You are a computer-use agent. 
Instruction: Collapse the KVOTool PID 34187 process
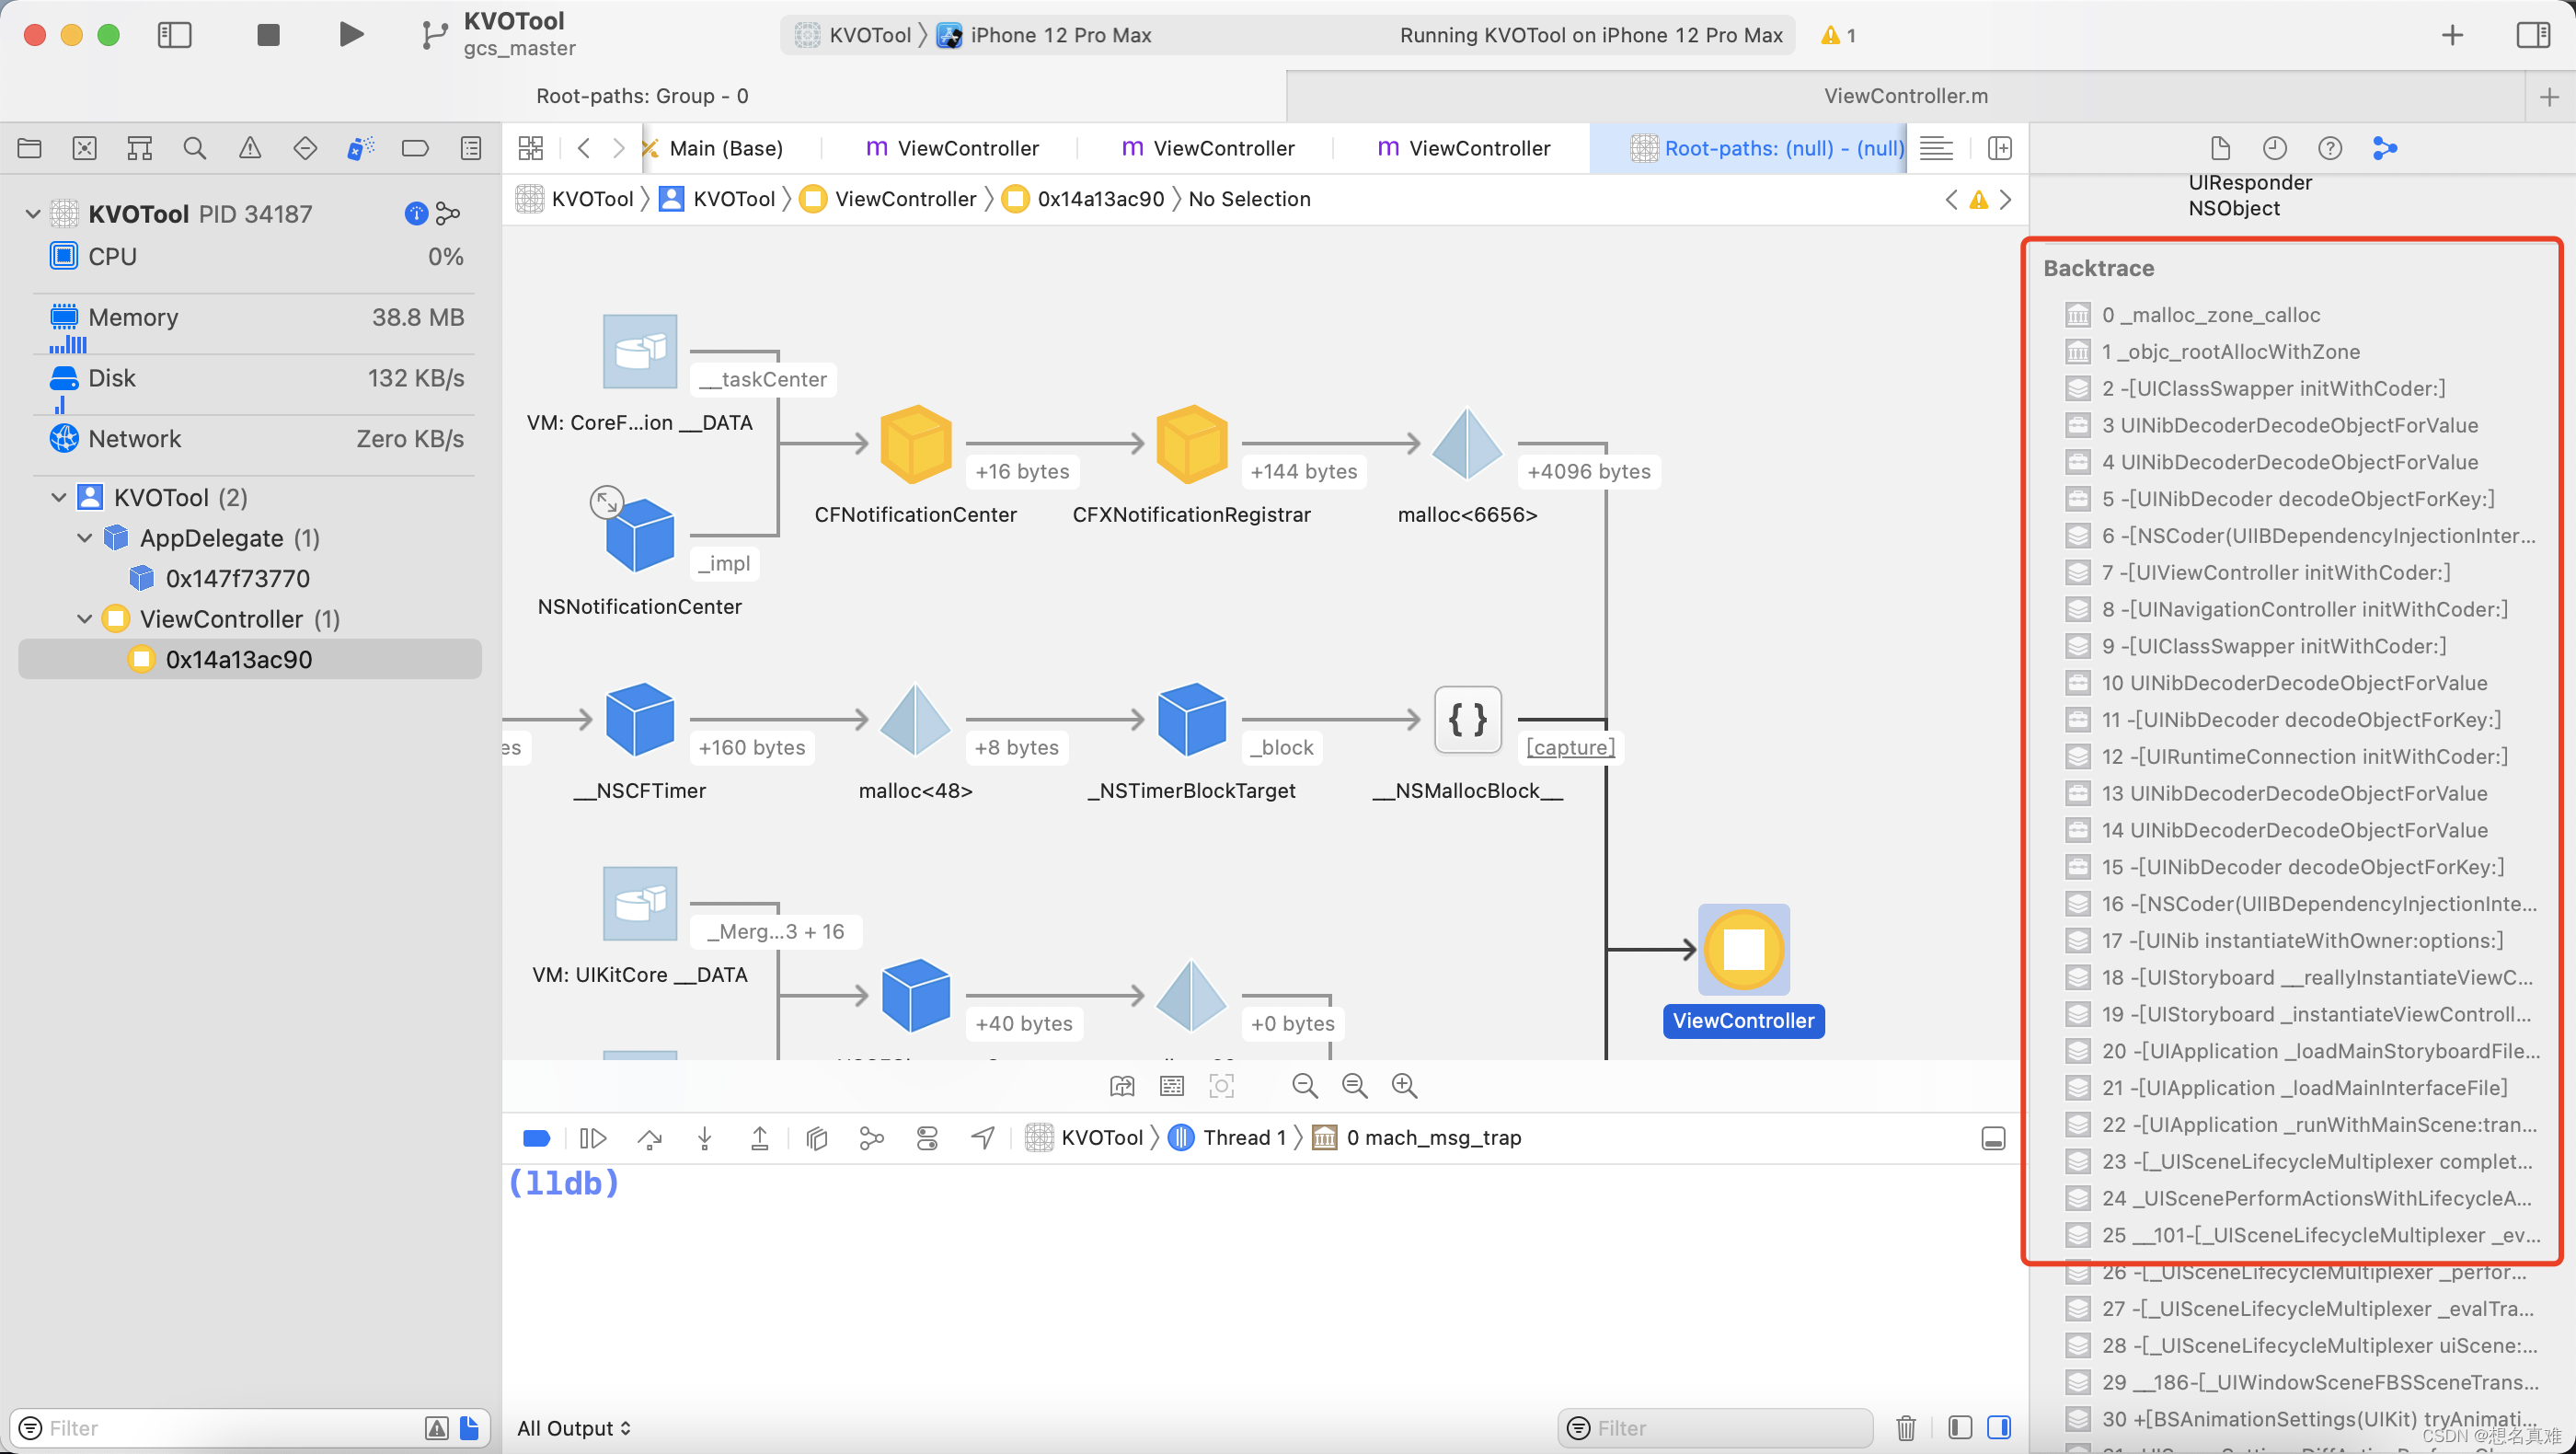[33, 214]
